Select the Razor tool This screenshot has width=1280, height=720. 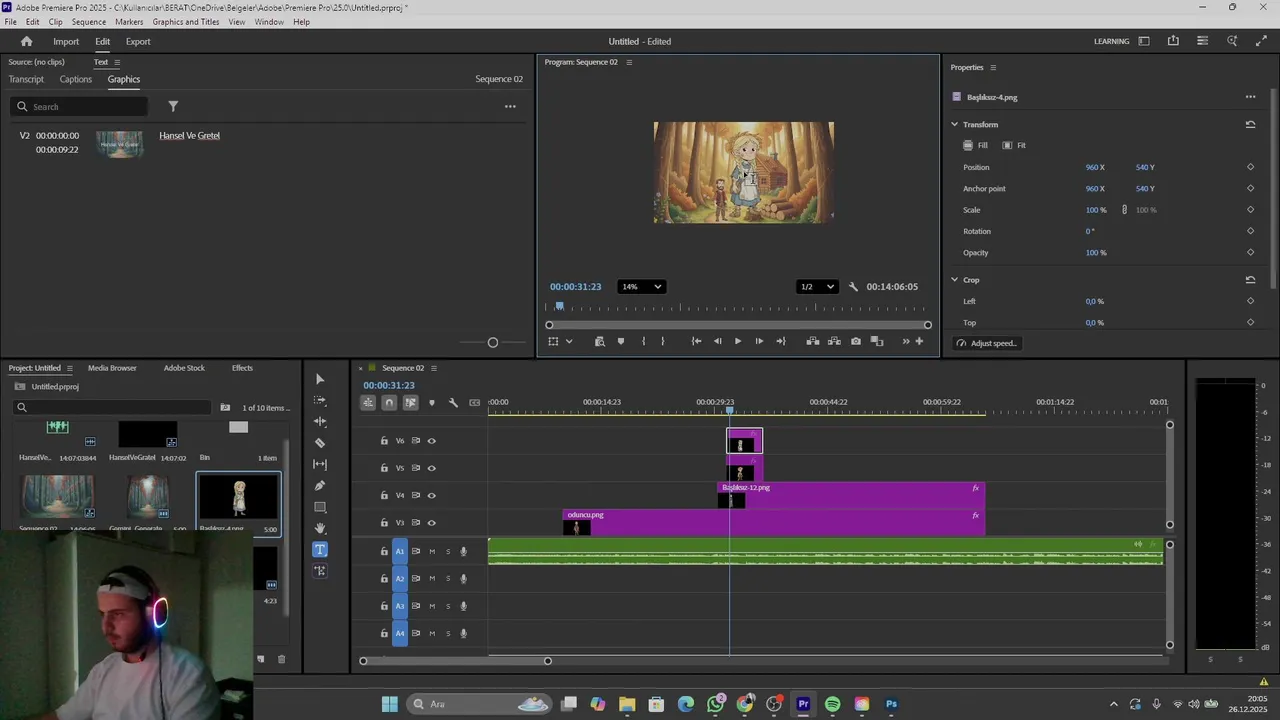pos(320,443)
